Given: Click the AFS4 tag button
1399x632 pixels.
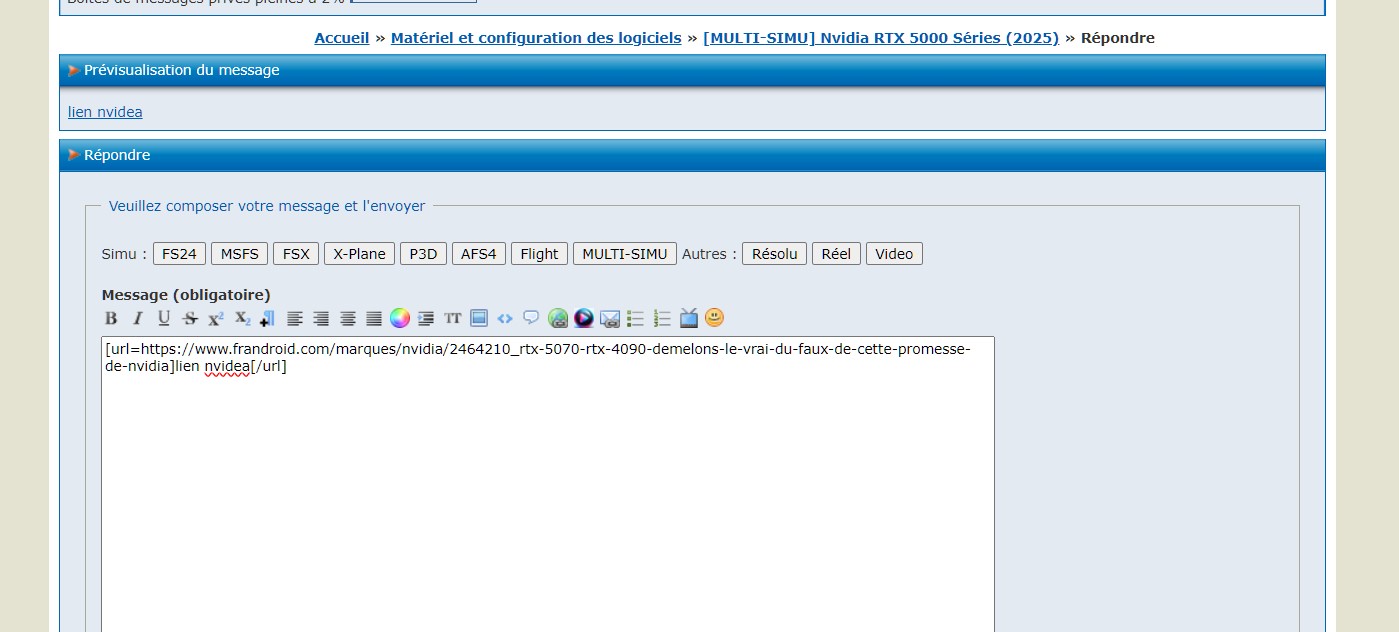Looking at the screenshot, I should 479,254.
